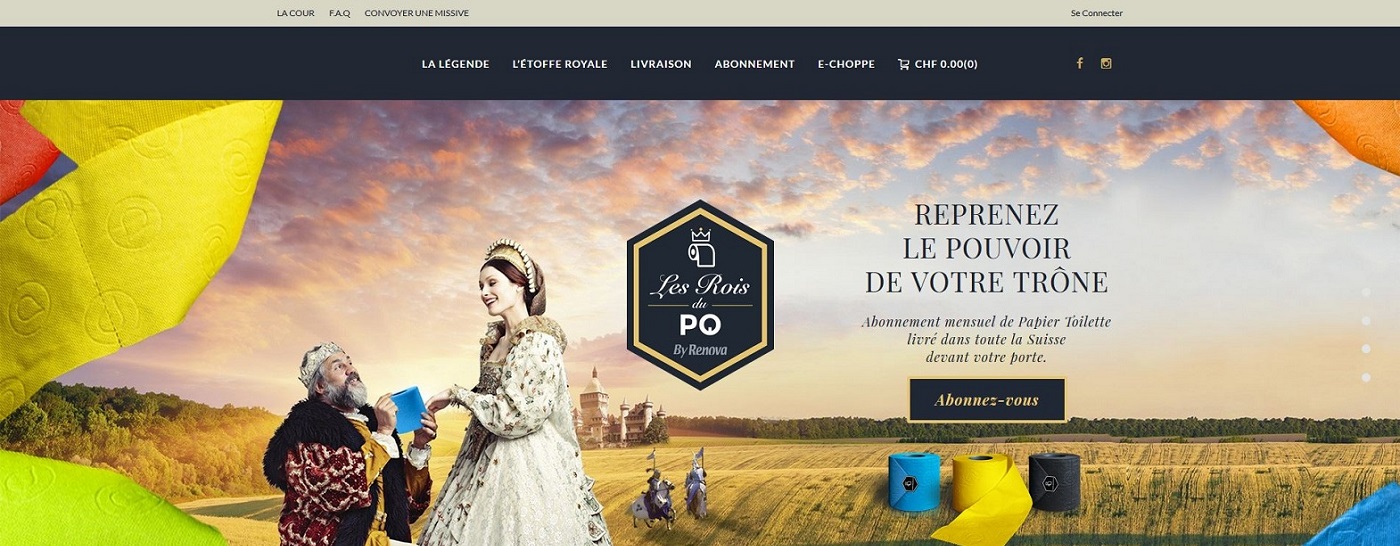The image size is (1400, 546).
Task: Select the blue toilet paper roll
Action: pos(915,481)
